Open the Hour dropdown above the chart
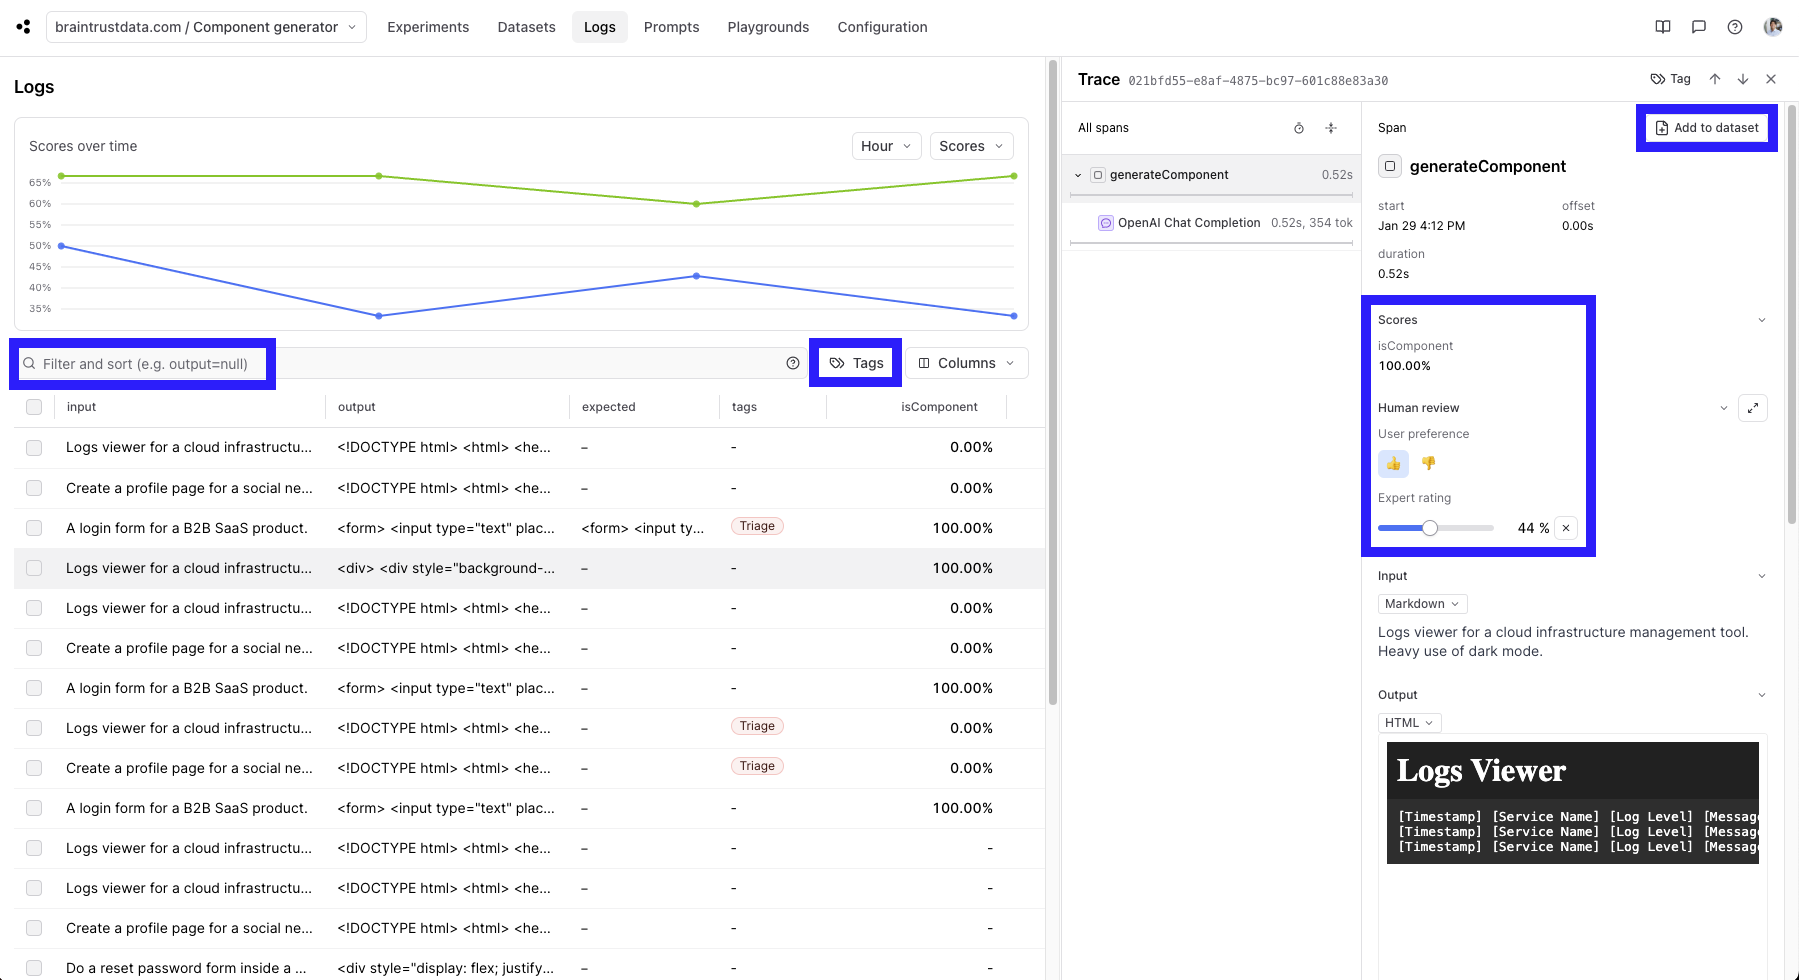This screenshot has width=1799, height=980. click(884, 145)
